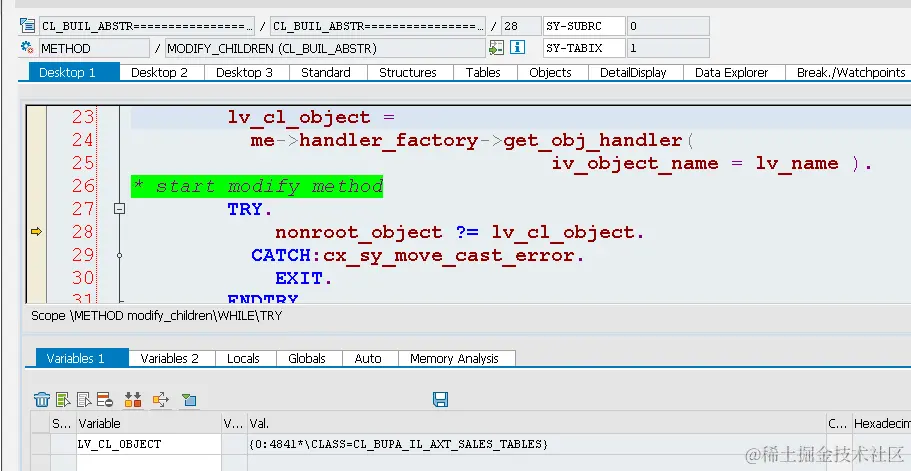Screen dimensions: 911x471
Task: Select the DetailDisplay tab
Action: 633,73
